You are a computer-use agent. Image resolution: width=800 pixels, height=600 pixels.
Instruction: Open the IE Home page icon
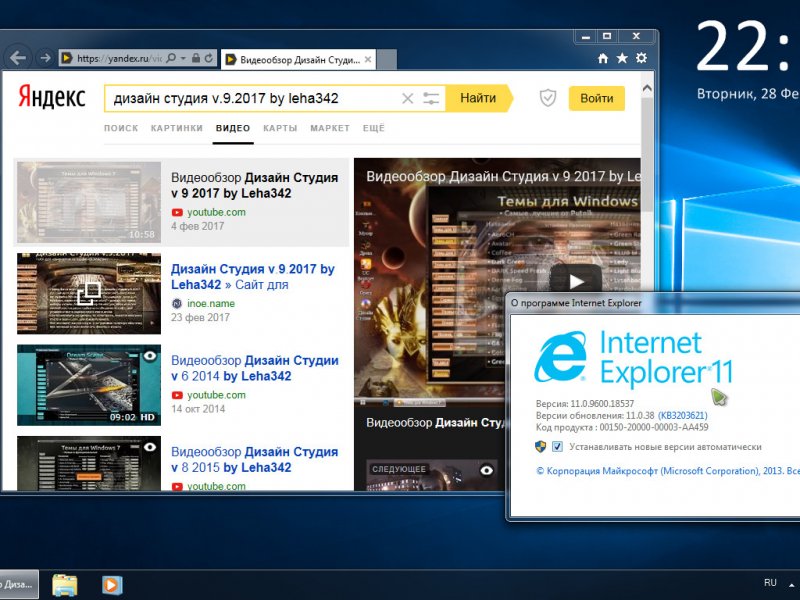pos(603,59)
